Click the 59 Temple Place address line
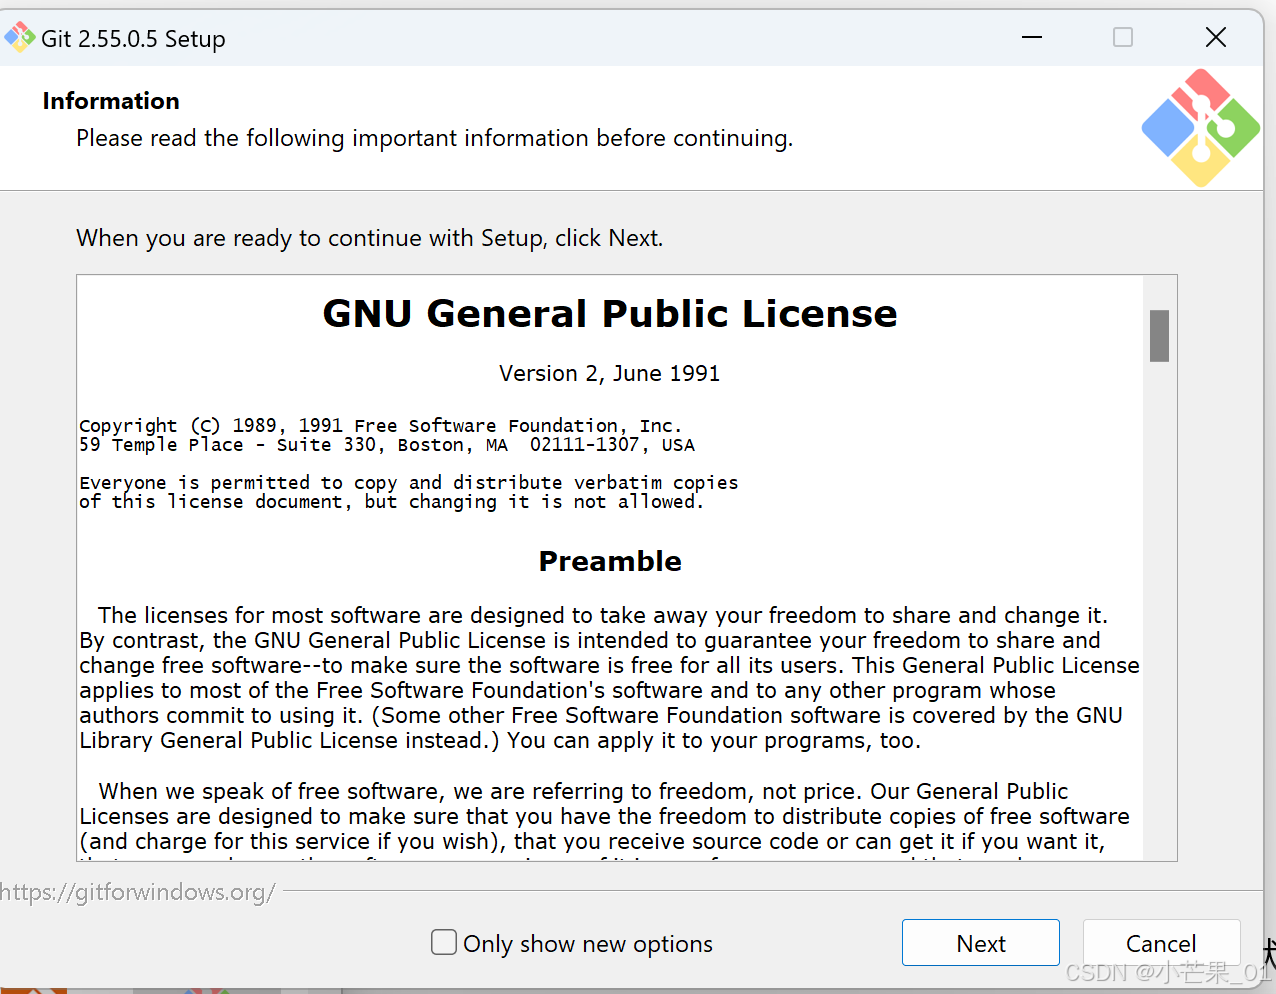This screenshot has height=994, width=1276. (x=387, y=445)
